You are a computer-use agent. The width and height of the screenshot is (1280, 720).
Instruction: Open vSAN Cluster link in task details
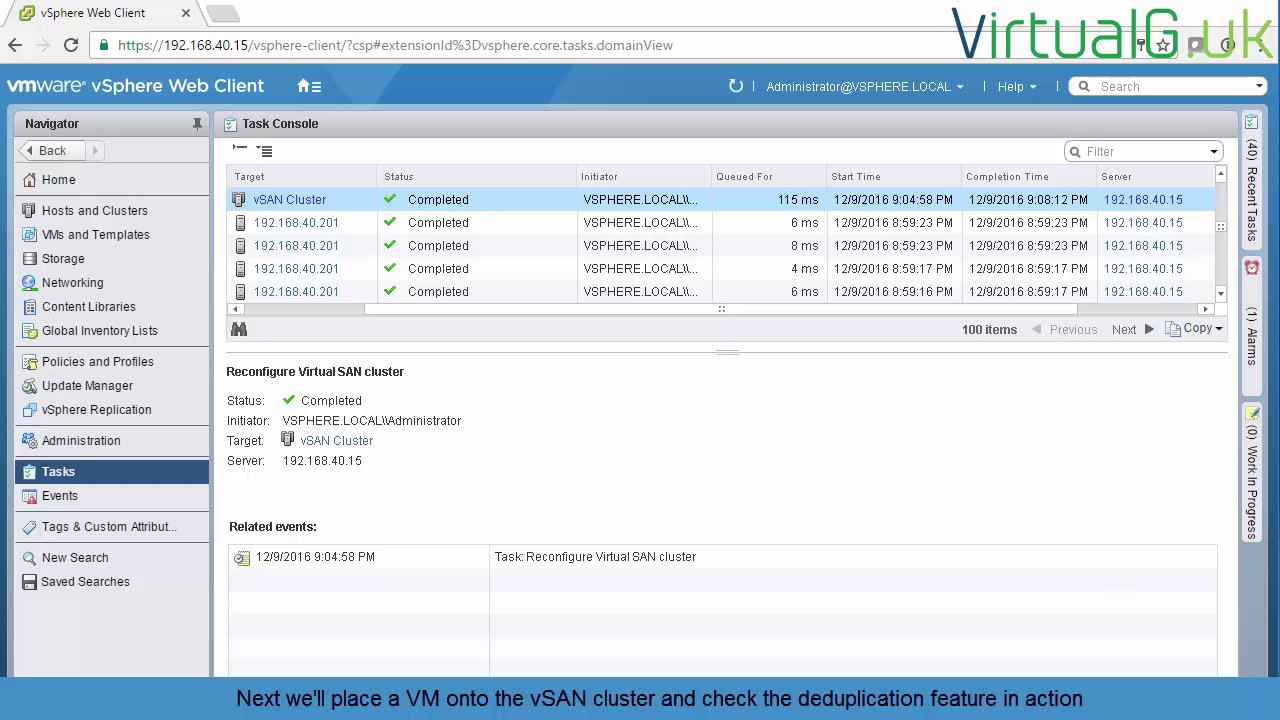point(336,441)
